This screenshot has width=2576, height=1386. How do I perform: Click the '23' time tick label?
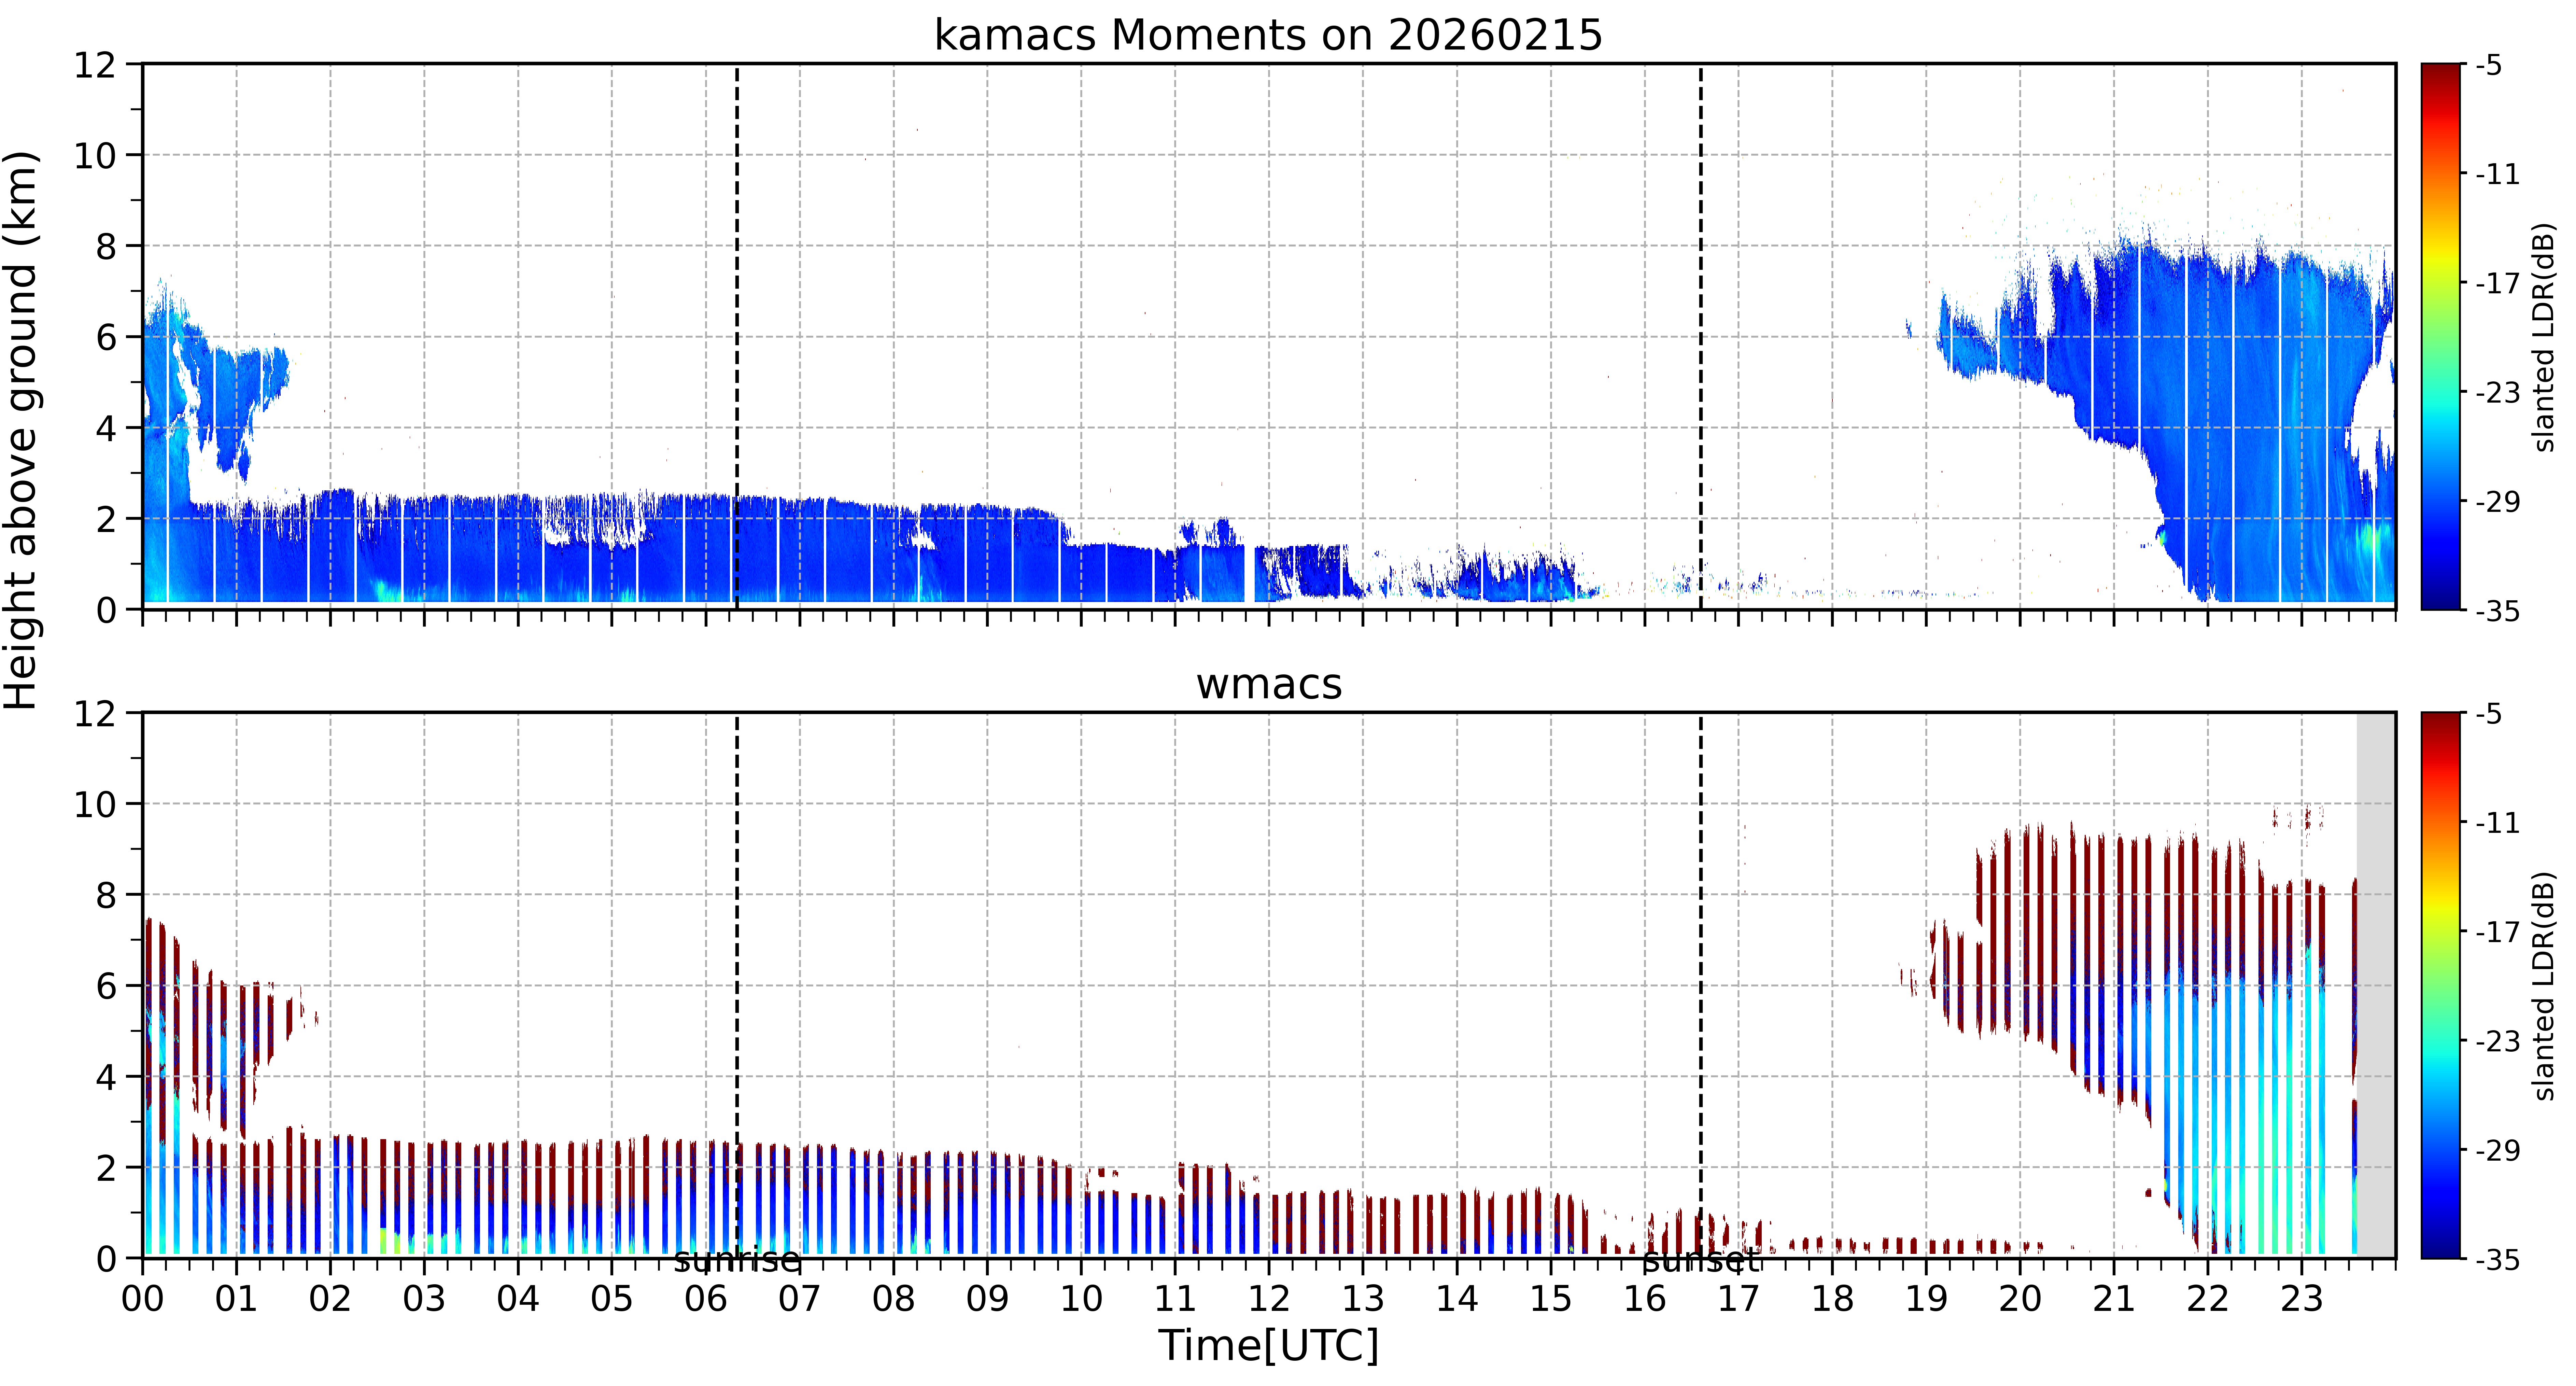point(2301,1299)
